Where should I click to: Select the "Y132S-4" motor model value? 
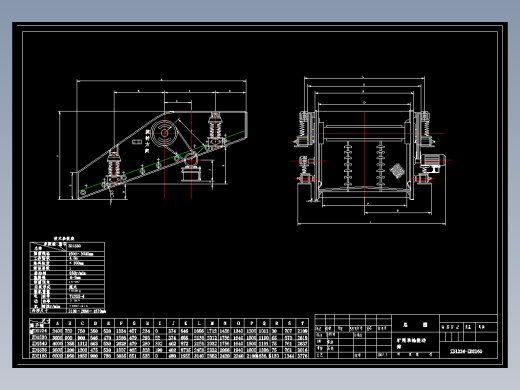coord(77,296)
